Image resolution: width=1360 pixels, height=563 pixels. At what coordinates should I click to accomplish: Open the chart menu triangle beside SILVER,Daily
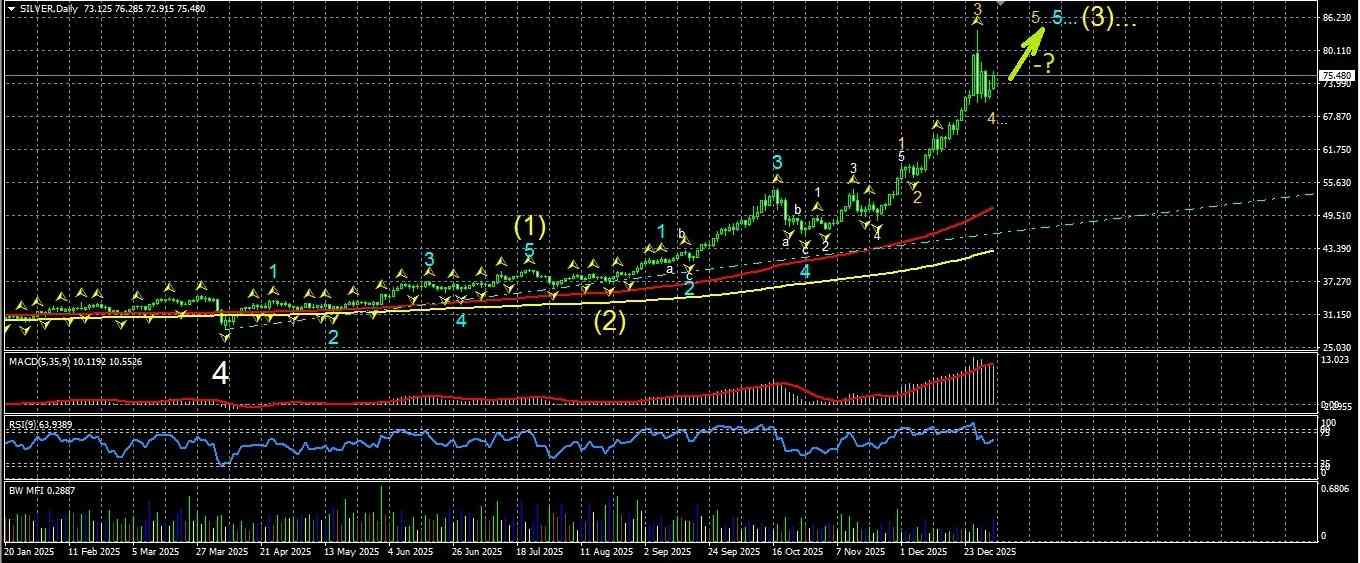click(x=11, y=8)
